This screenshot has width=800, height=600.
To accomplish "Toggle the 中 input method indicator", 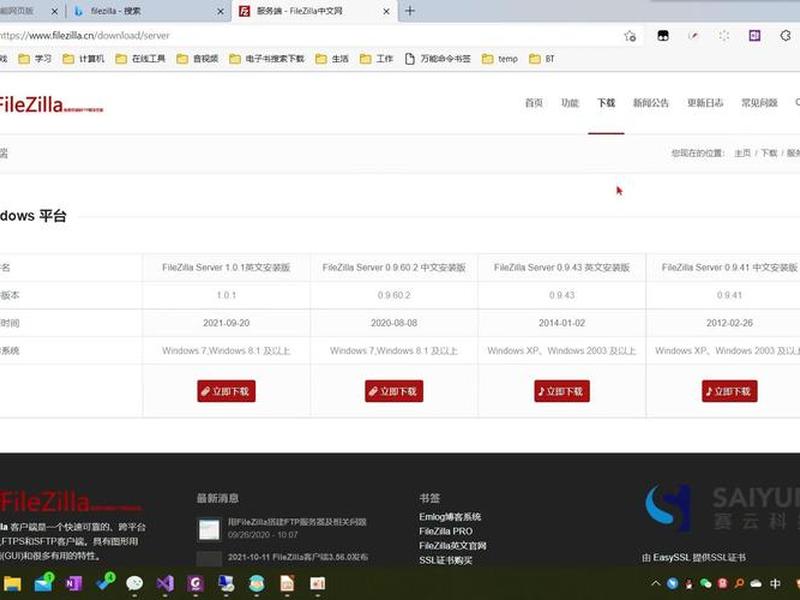I will (x=775, y=583).
